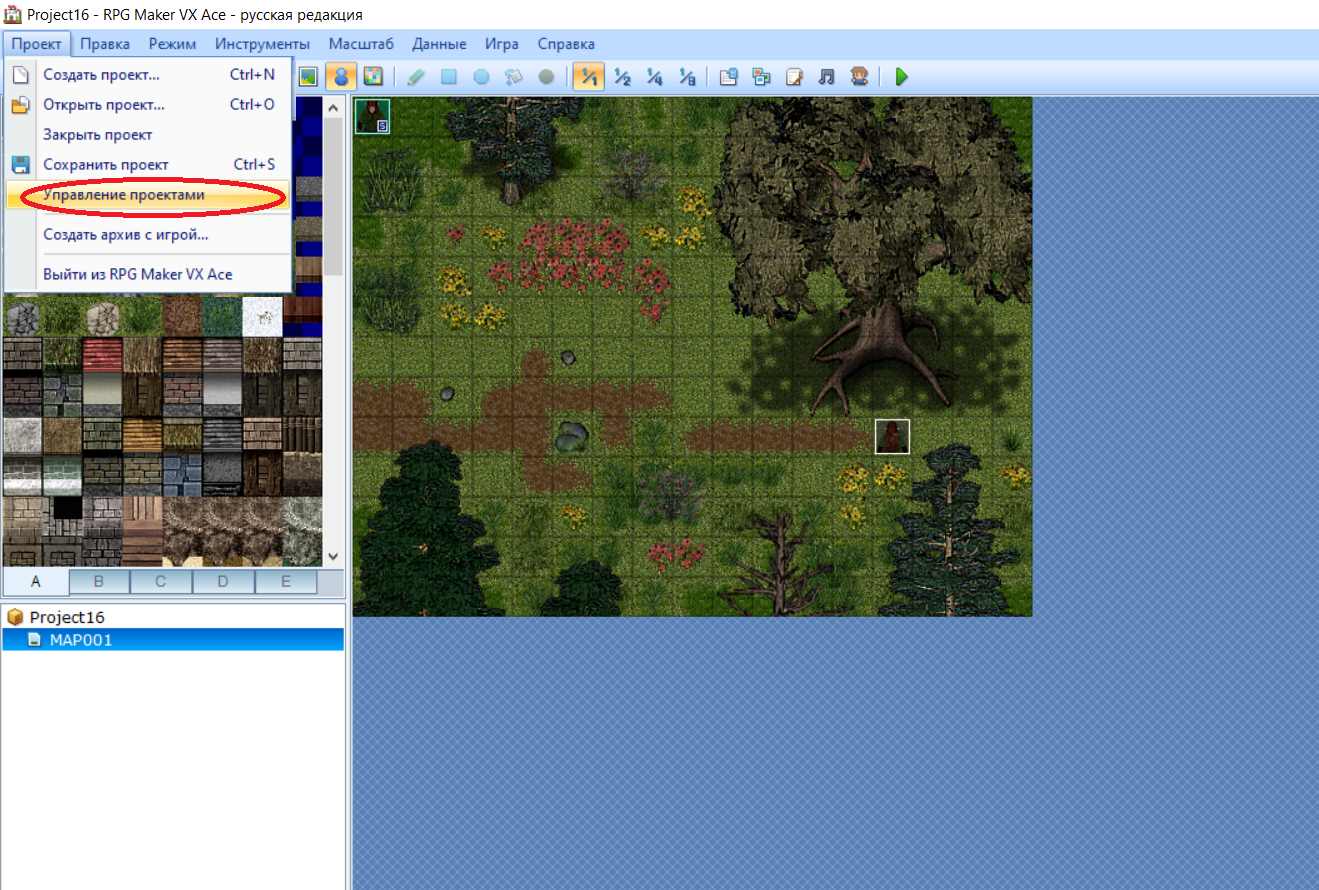Open the Игра menu
This screenshot has height=890, width=1319.
pyautogui.click(x=501, y=44)
